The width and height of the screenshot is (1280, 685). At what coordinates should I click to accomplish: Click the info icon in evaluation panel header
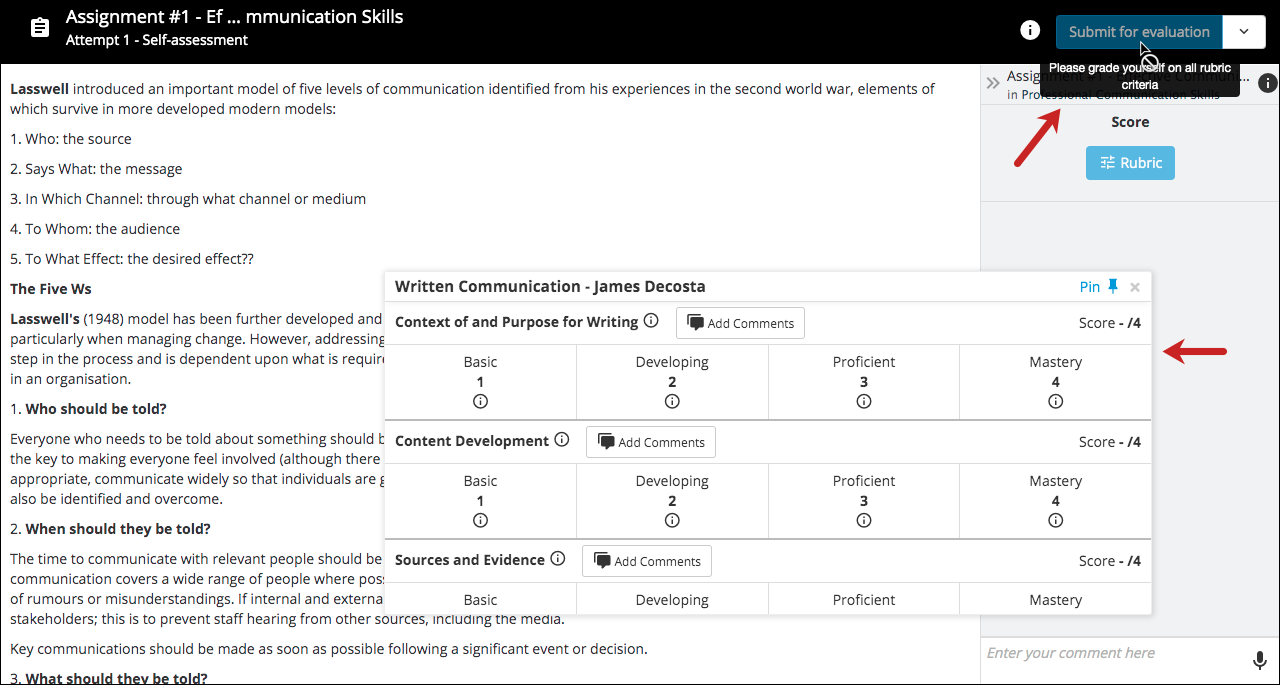tap(1267, 84)
